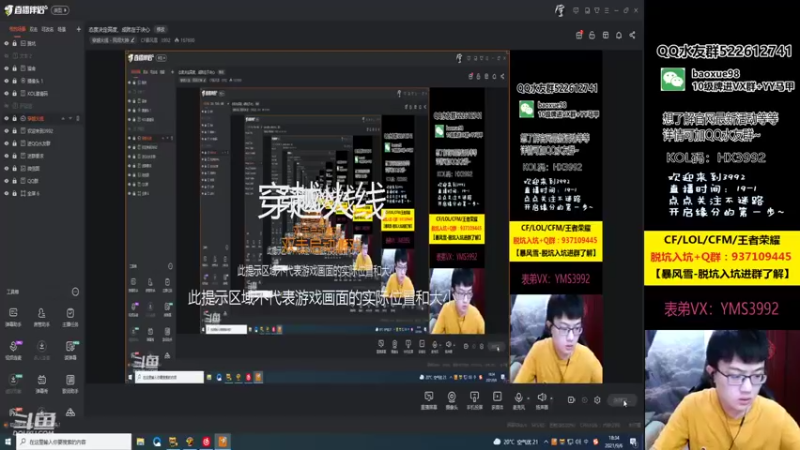Image resolution: width=800 pixels, height=450 pixels.
Task: Open the 弹幕传 TV-shaped tool
Action: (x=41, y=383)
